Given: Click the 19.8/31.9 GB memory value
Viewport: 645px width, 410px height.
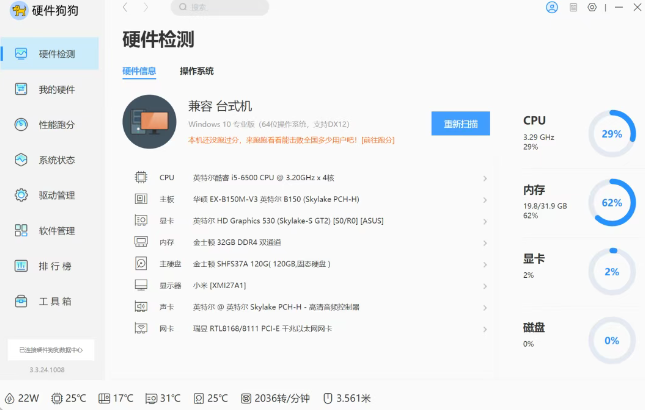Looking at the screenshot, I should click(x=545, y=206).
